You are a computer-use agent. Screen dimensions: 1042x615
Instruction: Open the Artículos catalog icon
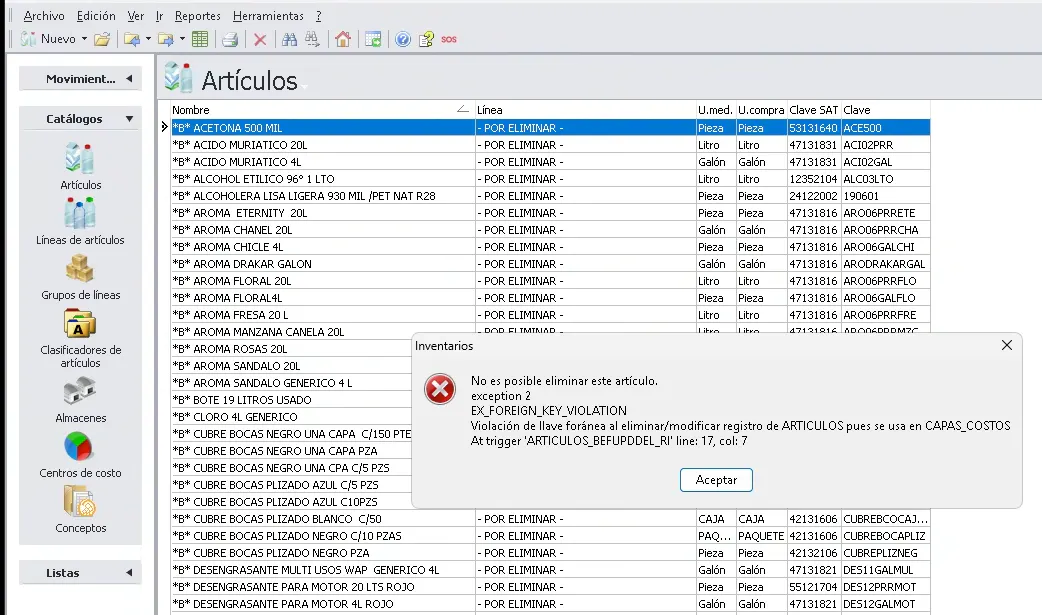[80, 160]
